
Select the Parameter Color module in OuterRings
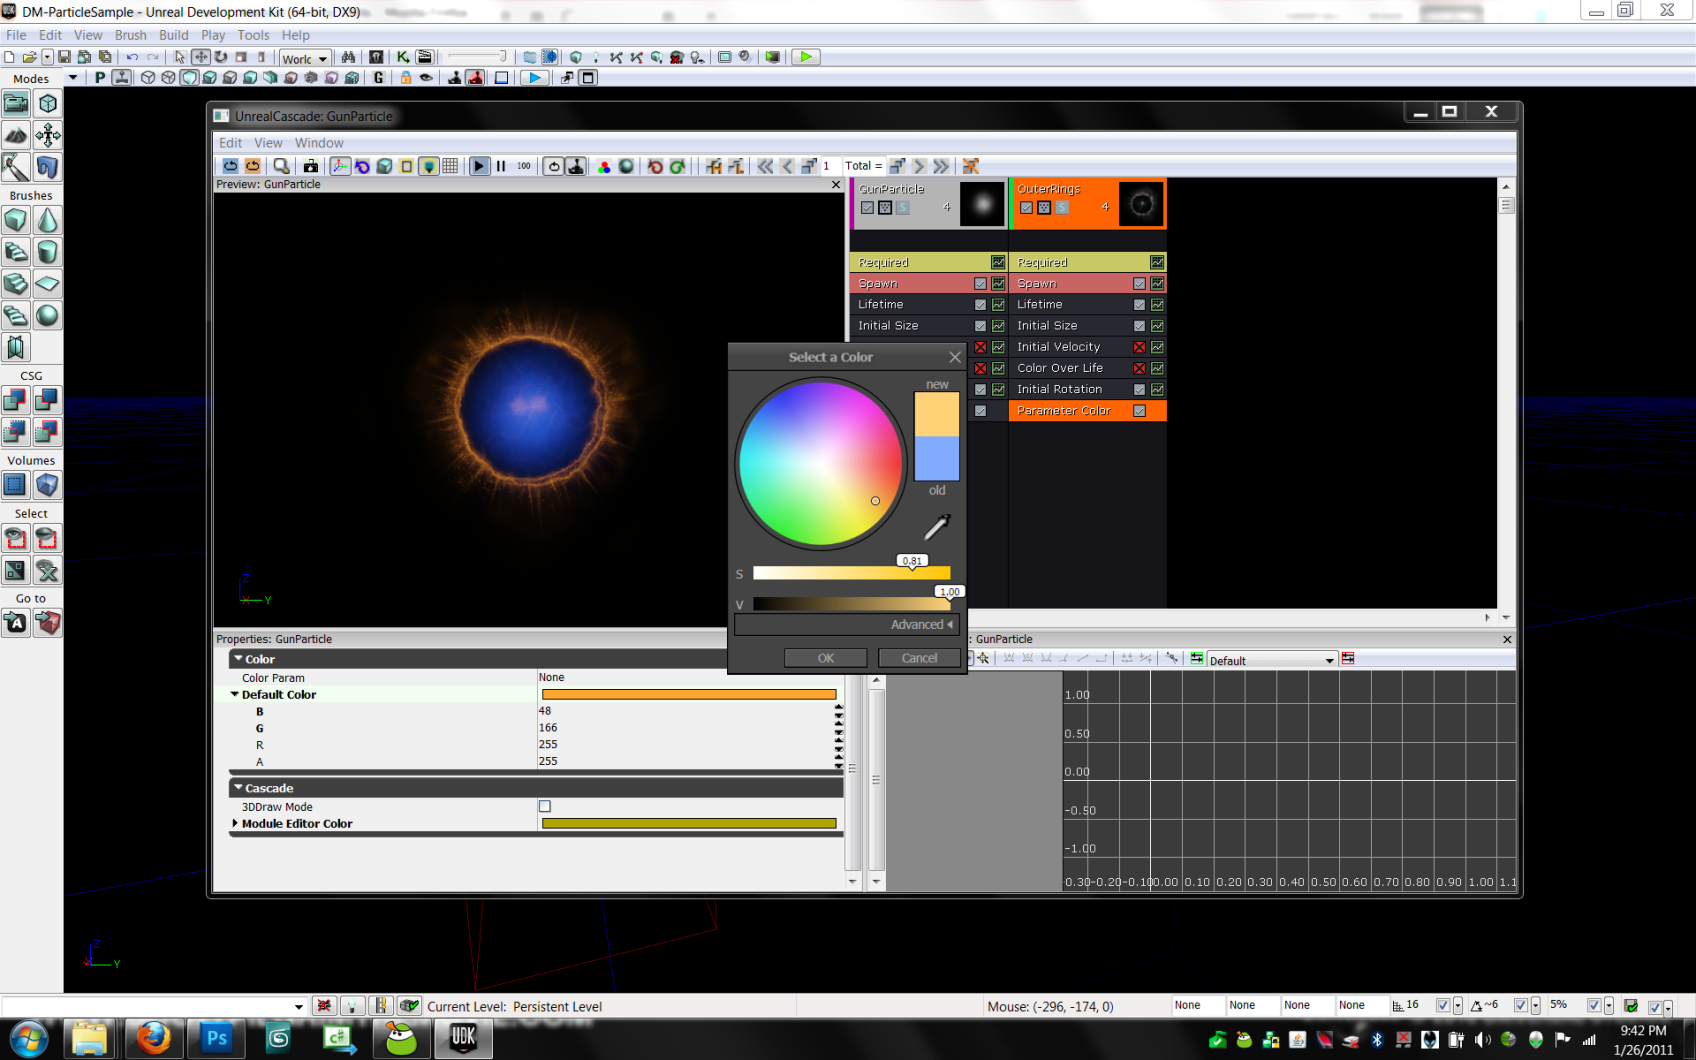(1087, 411)
